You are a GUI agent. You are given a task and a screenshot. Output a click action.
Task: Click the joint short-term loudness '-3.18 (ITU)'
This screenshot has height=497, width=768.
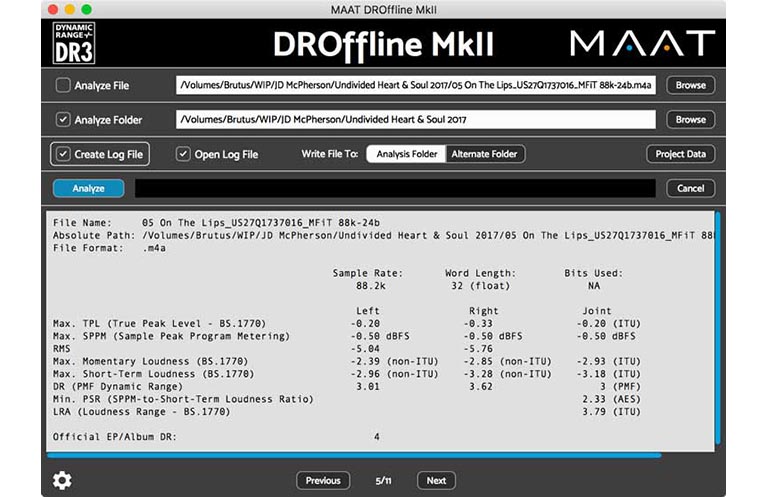pyautogui.click(x=608, y=374)
